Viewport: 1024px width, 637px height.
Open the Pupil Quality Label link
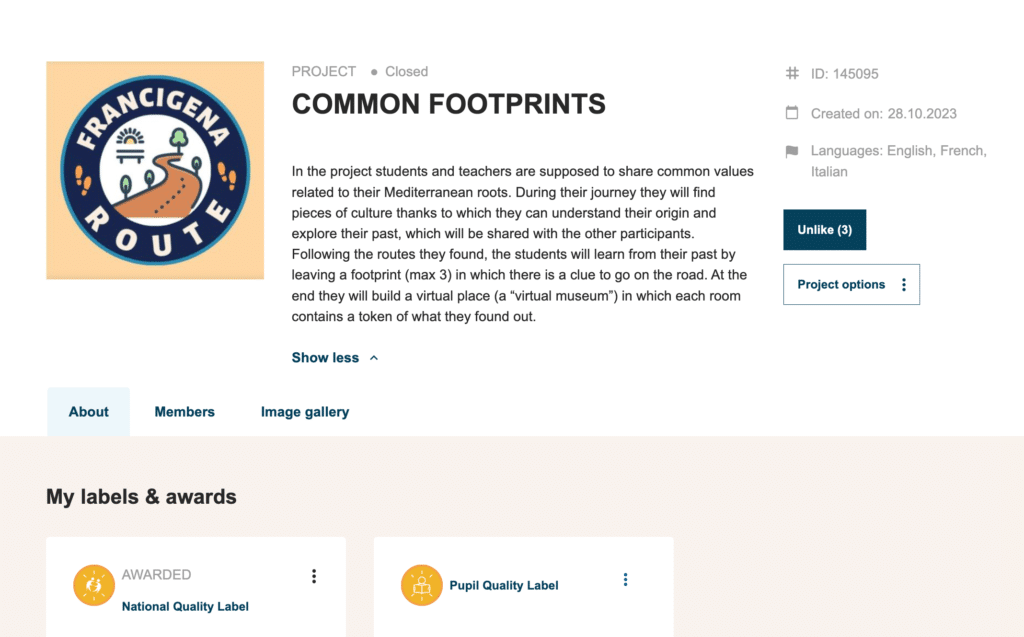(504, 586)
